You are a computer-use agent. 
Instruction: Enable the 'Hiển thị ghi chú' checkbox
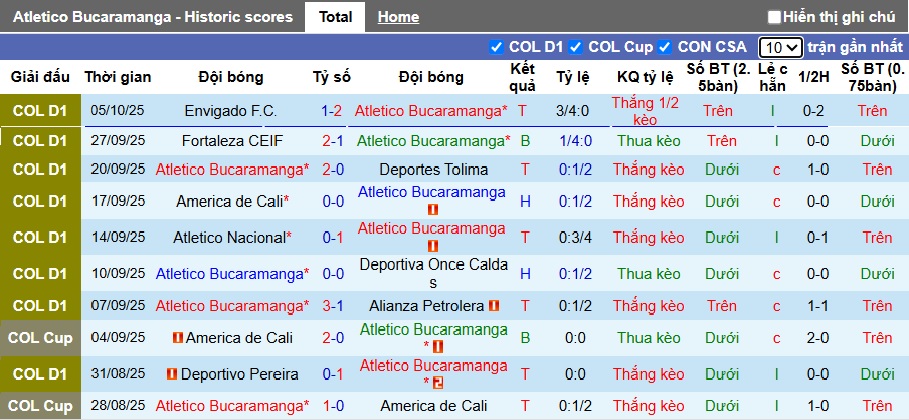click(774, 17)
